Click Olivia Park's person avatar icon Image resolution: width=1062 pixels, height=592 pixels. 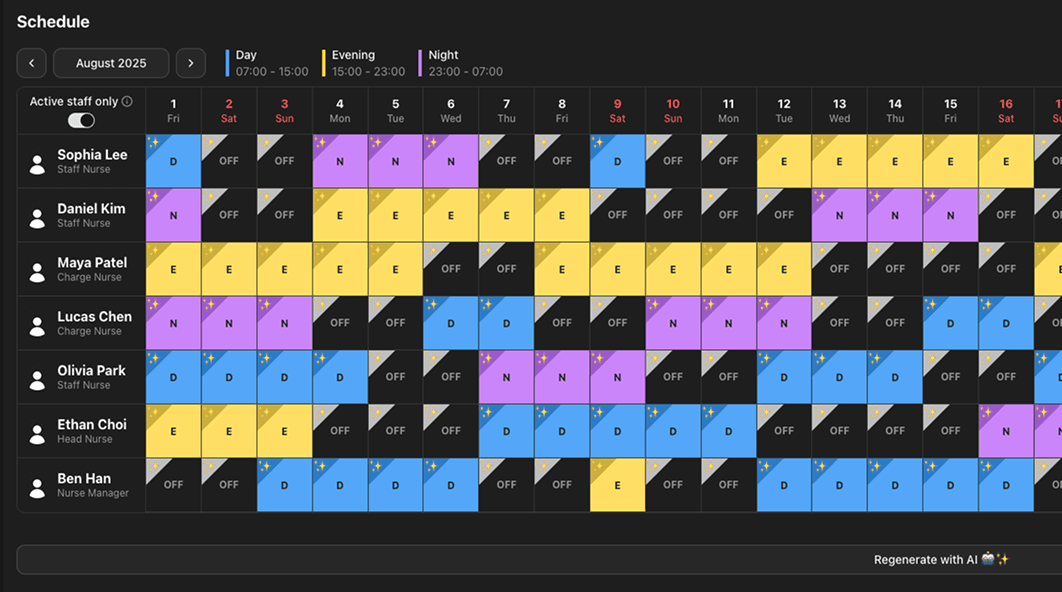[x=38, y=378]
